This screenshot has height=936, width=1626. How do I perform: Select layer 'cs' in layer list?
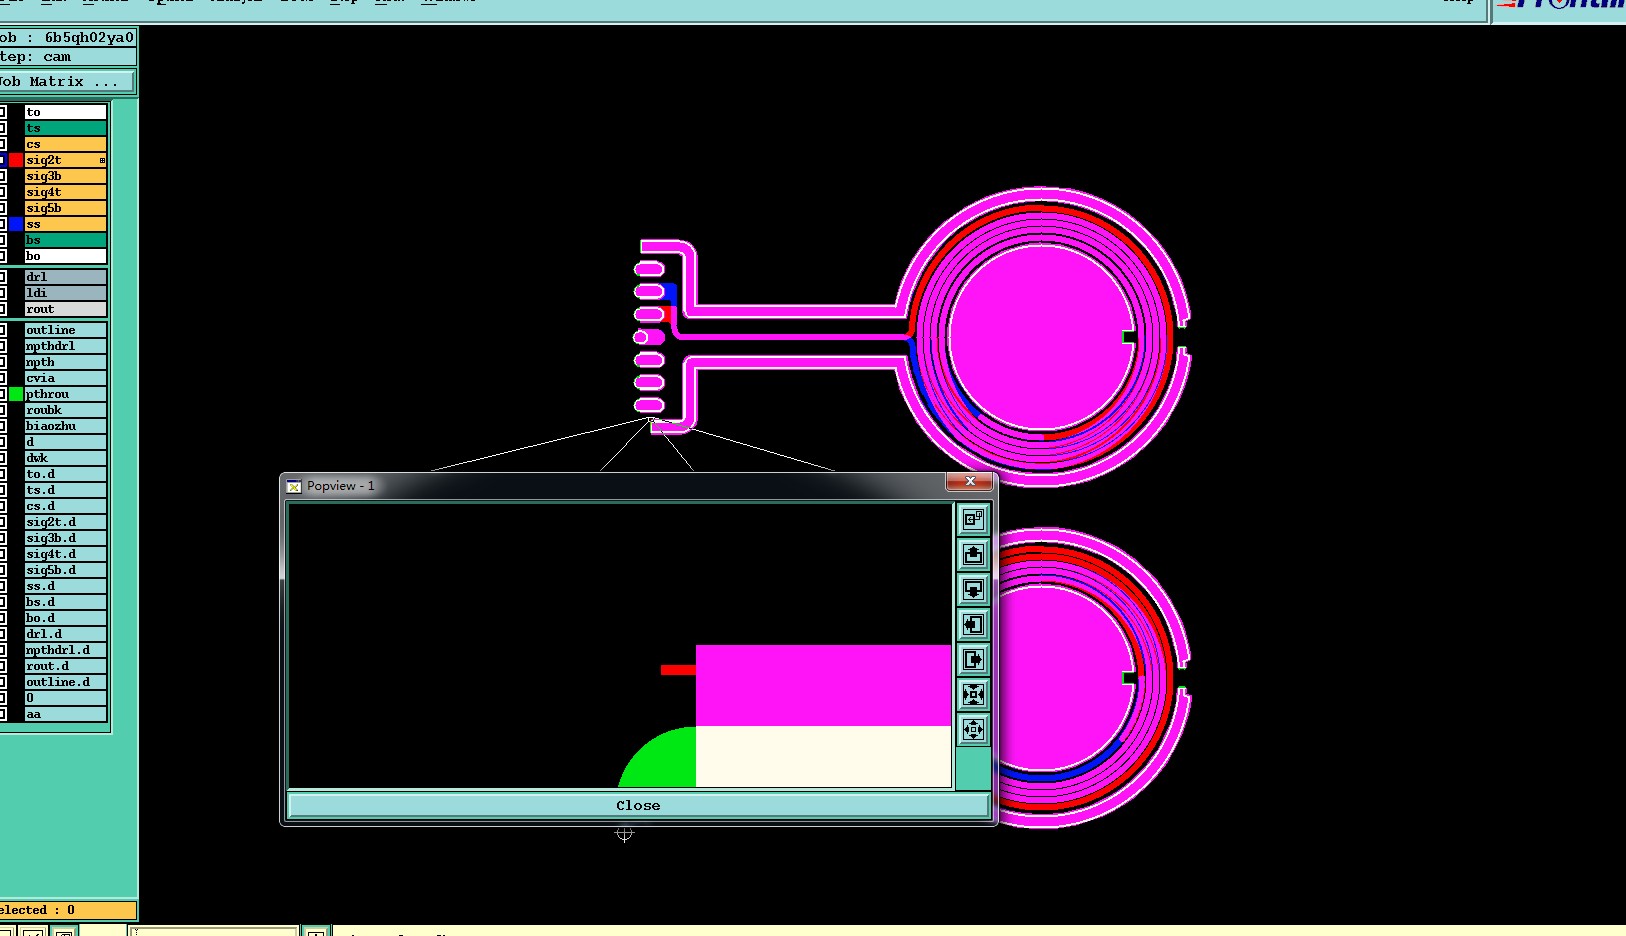point(65,144)
